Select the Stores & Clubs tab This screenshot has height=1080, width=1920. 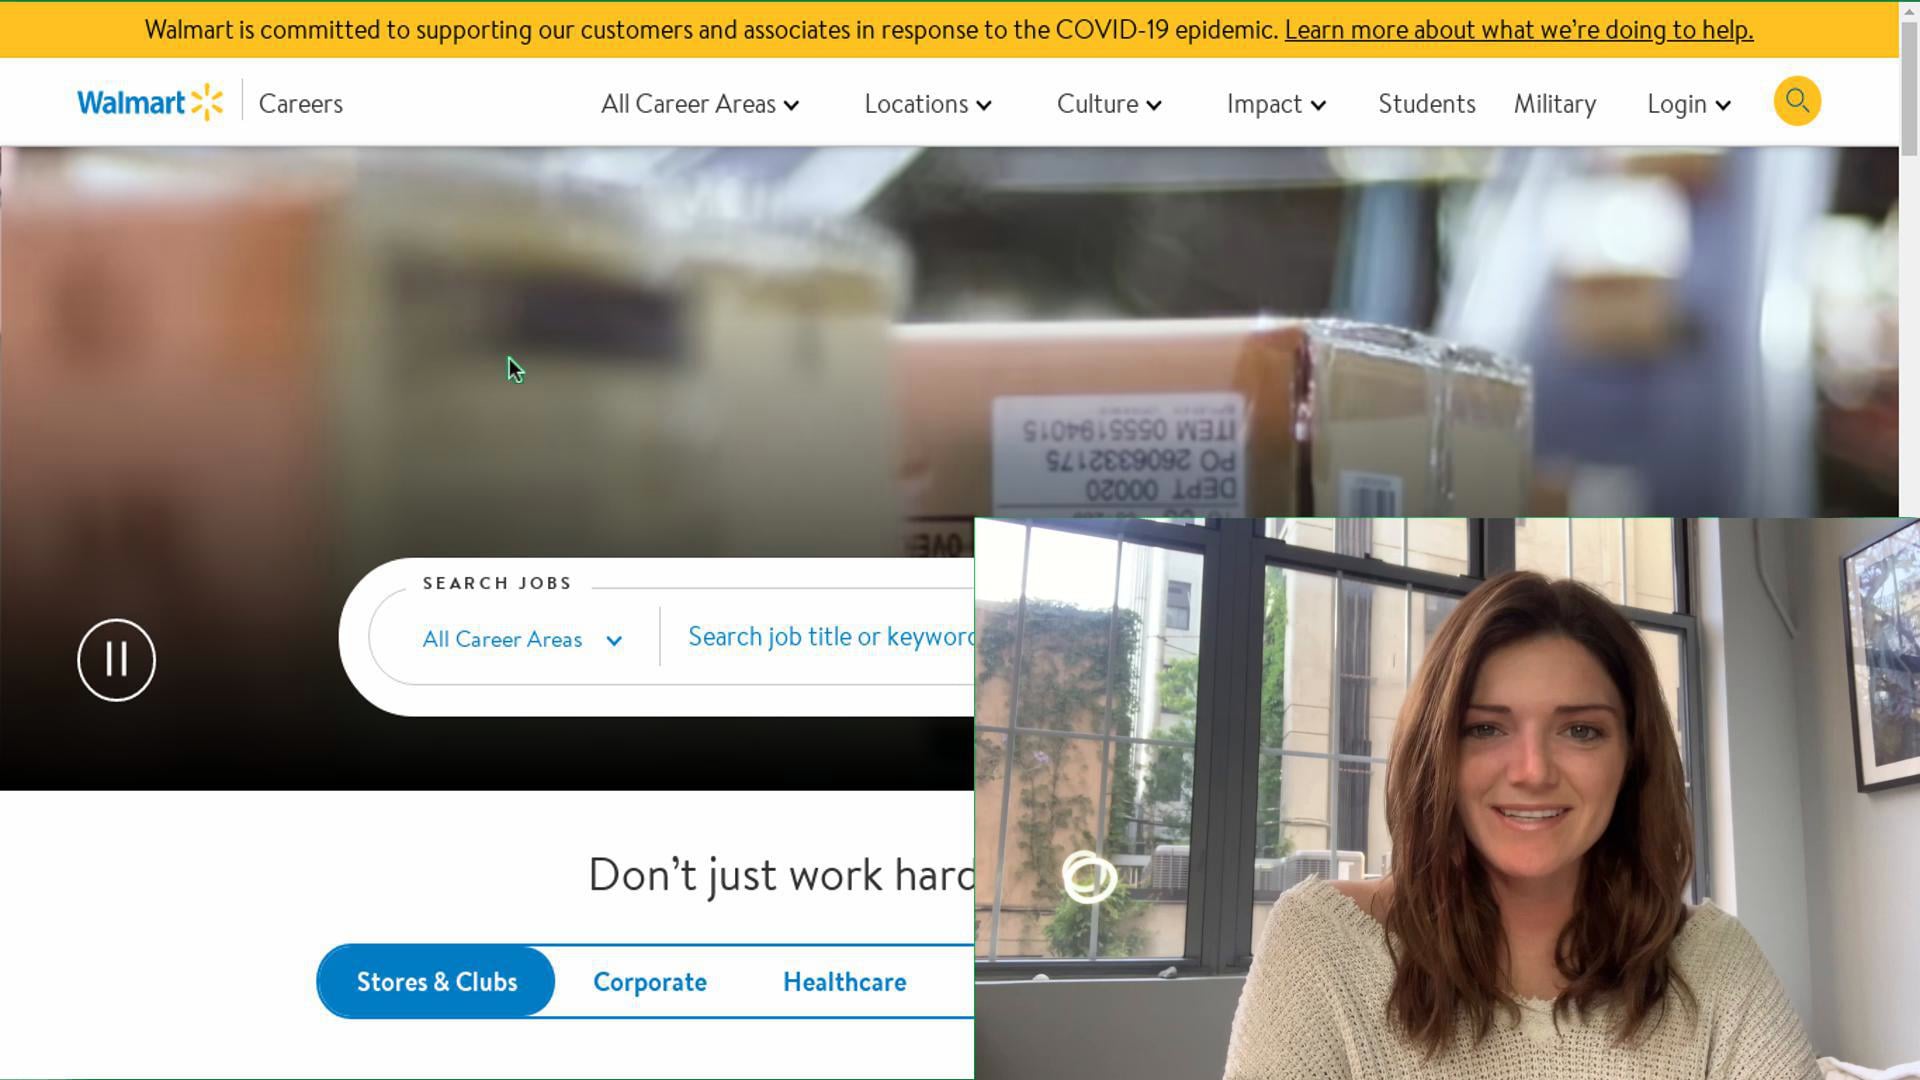pos(437,982)
